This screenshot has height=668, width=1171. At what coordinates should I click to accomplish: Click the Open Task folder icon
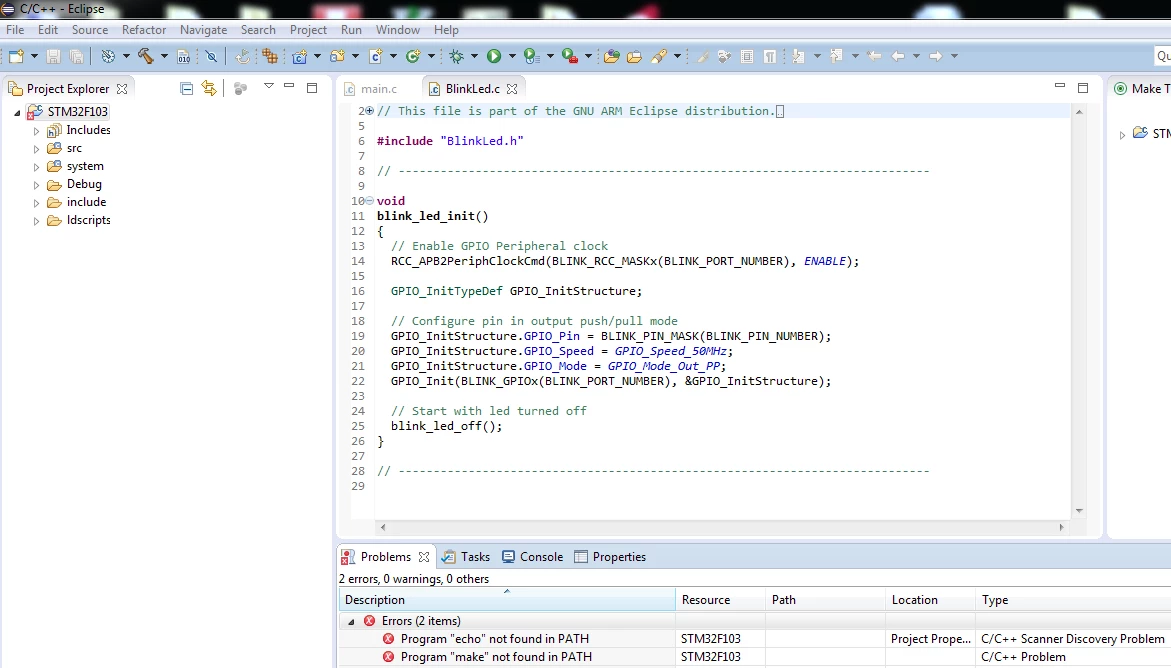[x=635, y=56]
